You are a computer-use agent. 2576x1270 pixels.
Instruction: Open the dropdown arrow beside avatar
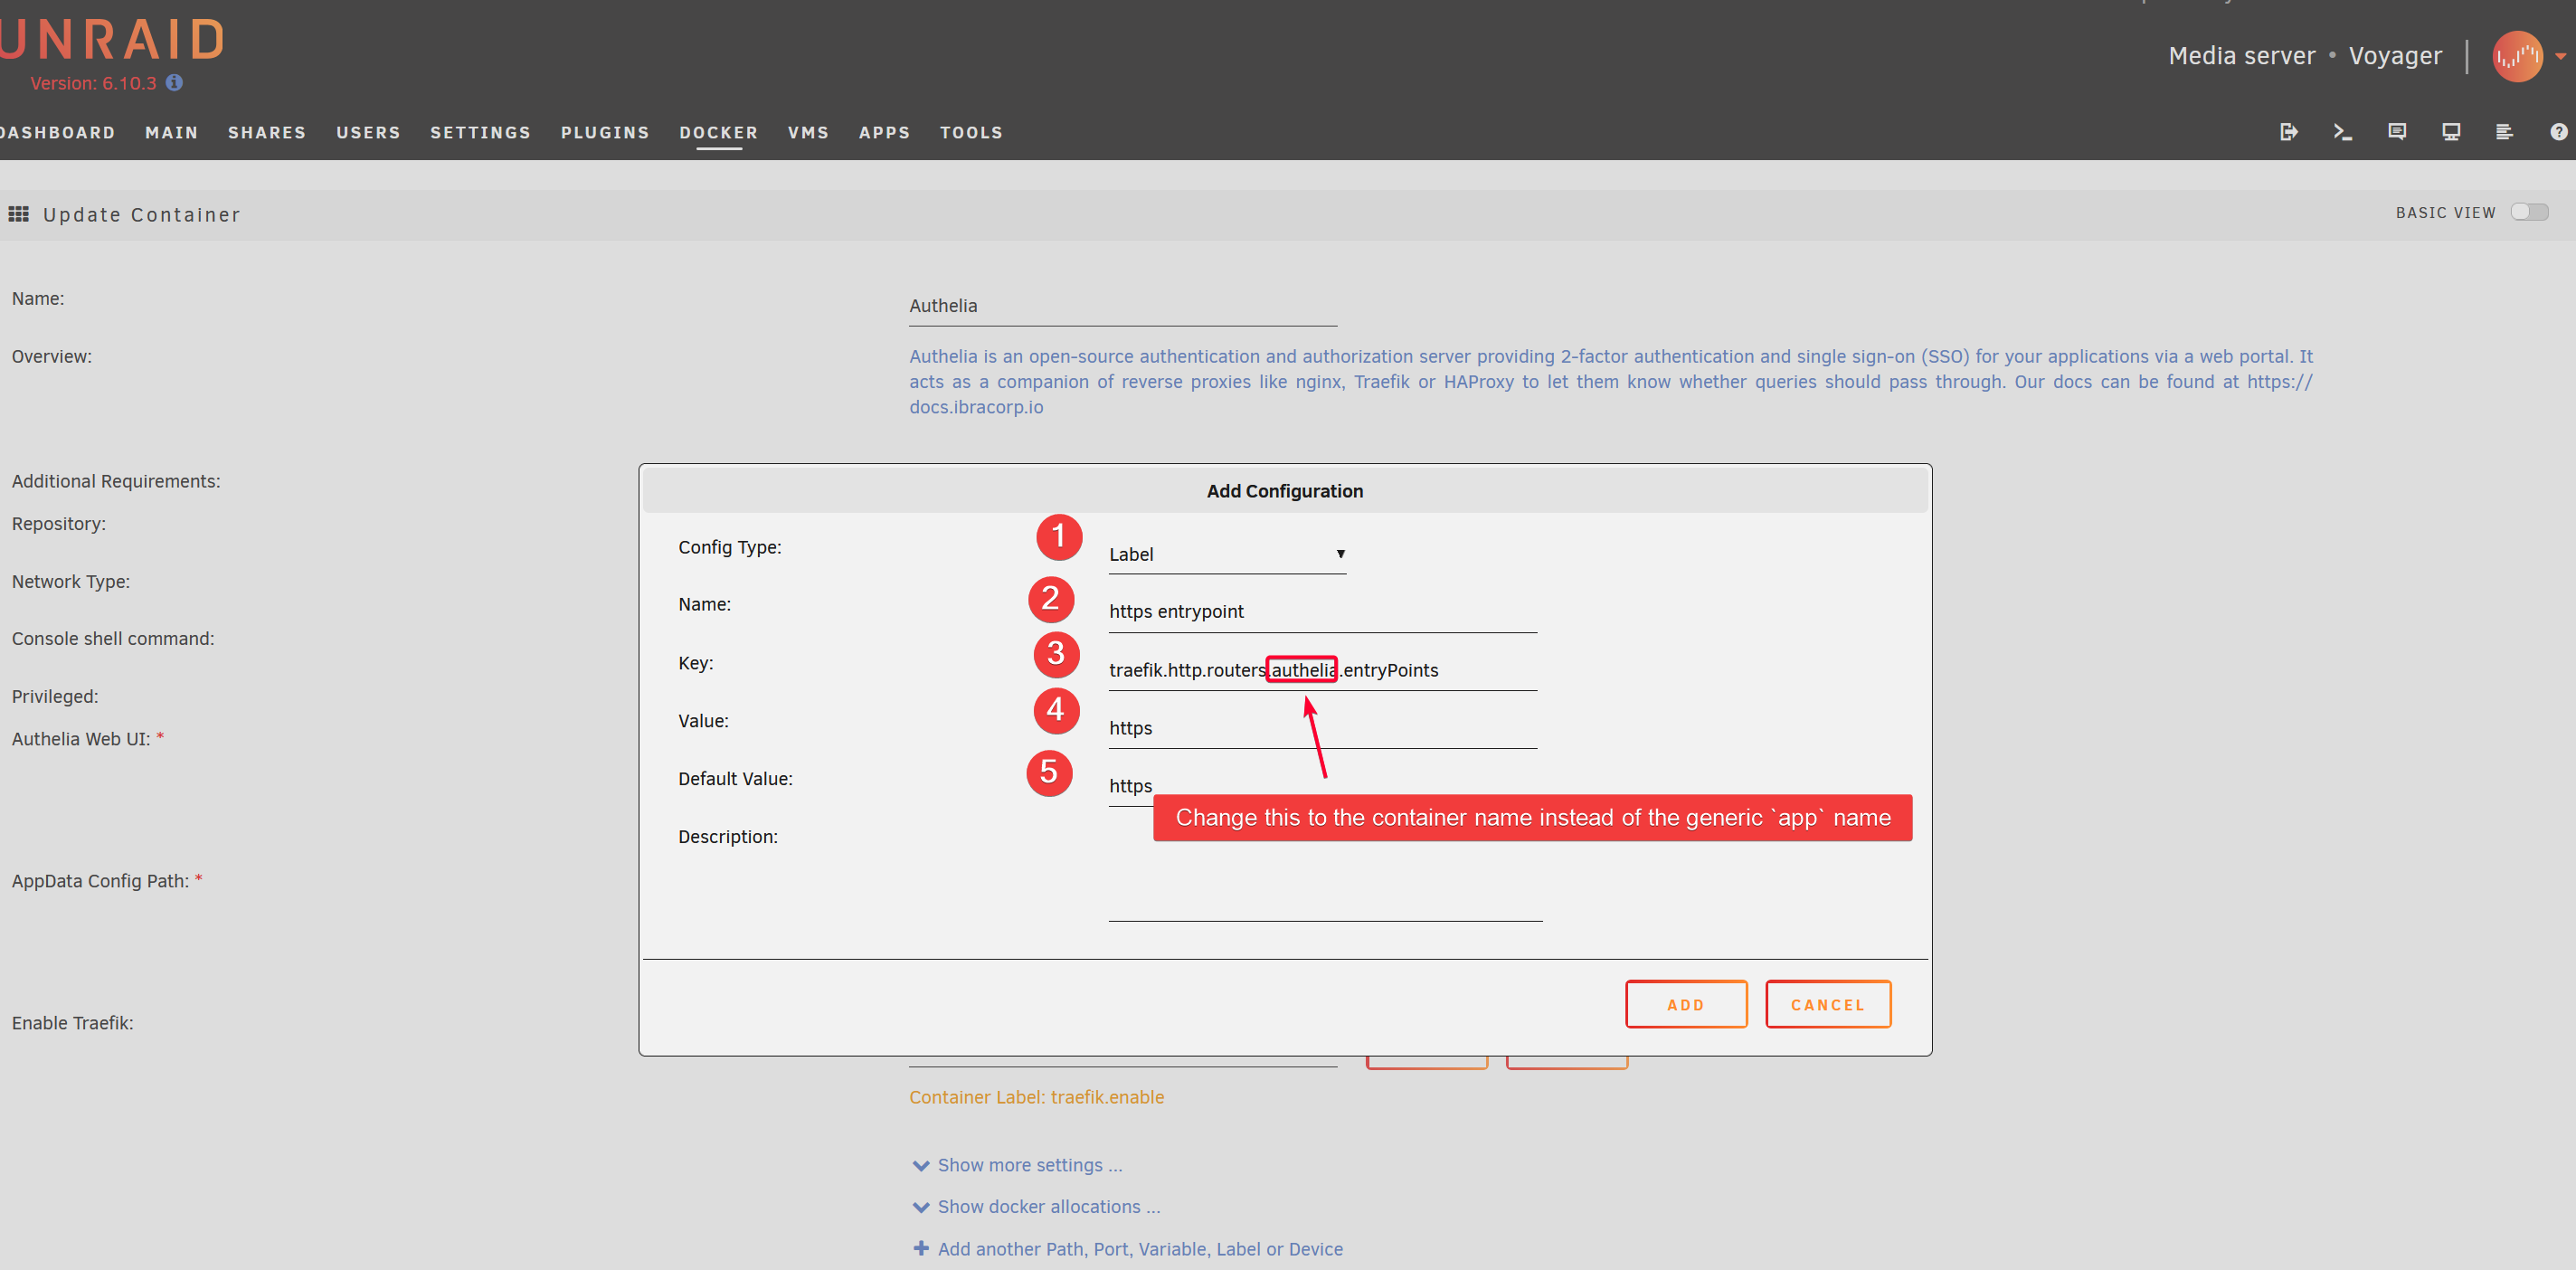(2561, 57)
